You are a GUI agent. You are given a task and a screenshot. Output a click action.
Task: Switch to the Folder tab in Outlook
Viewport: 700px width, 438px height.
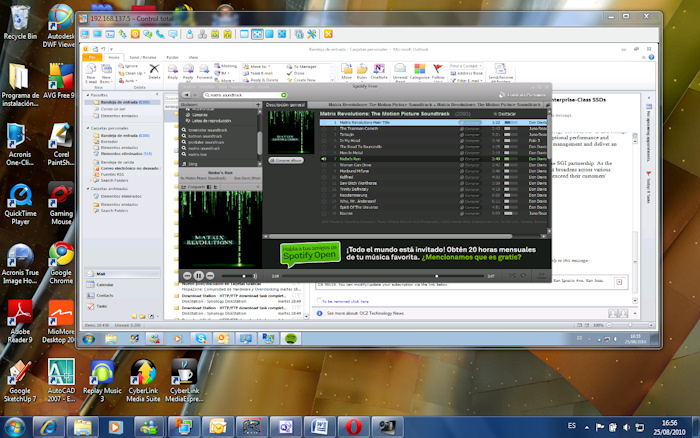click(x=170, y=57)
